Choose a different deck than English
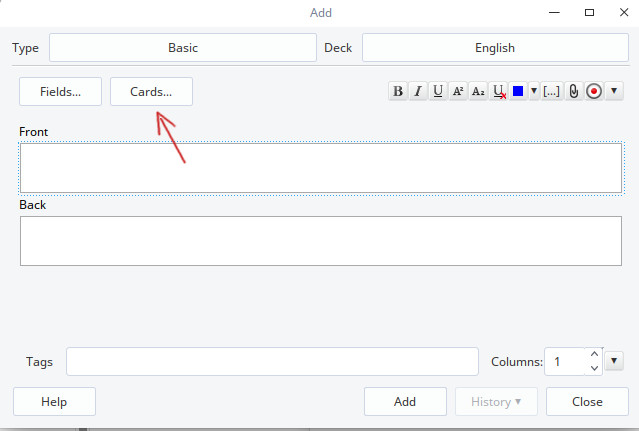This screenshot has height=431, width=639. point(494,47)
